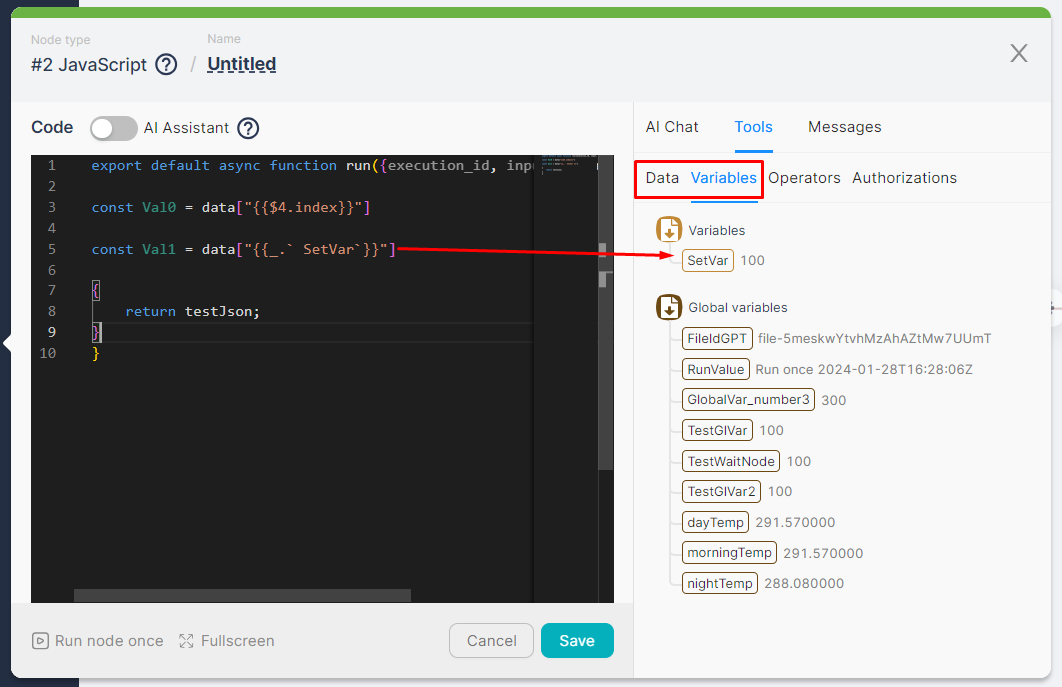1062x687 pixels.
Task: Toggle the AI Assistant switch
Action: [113, 128]
